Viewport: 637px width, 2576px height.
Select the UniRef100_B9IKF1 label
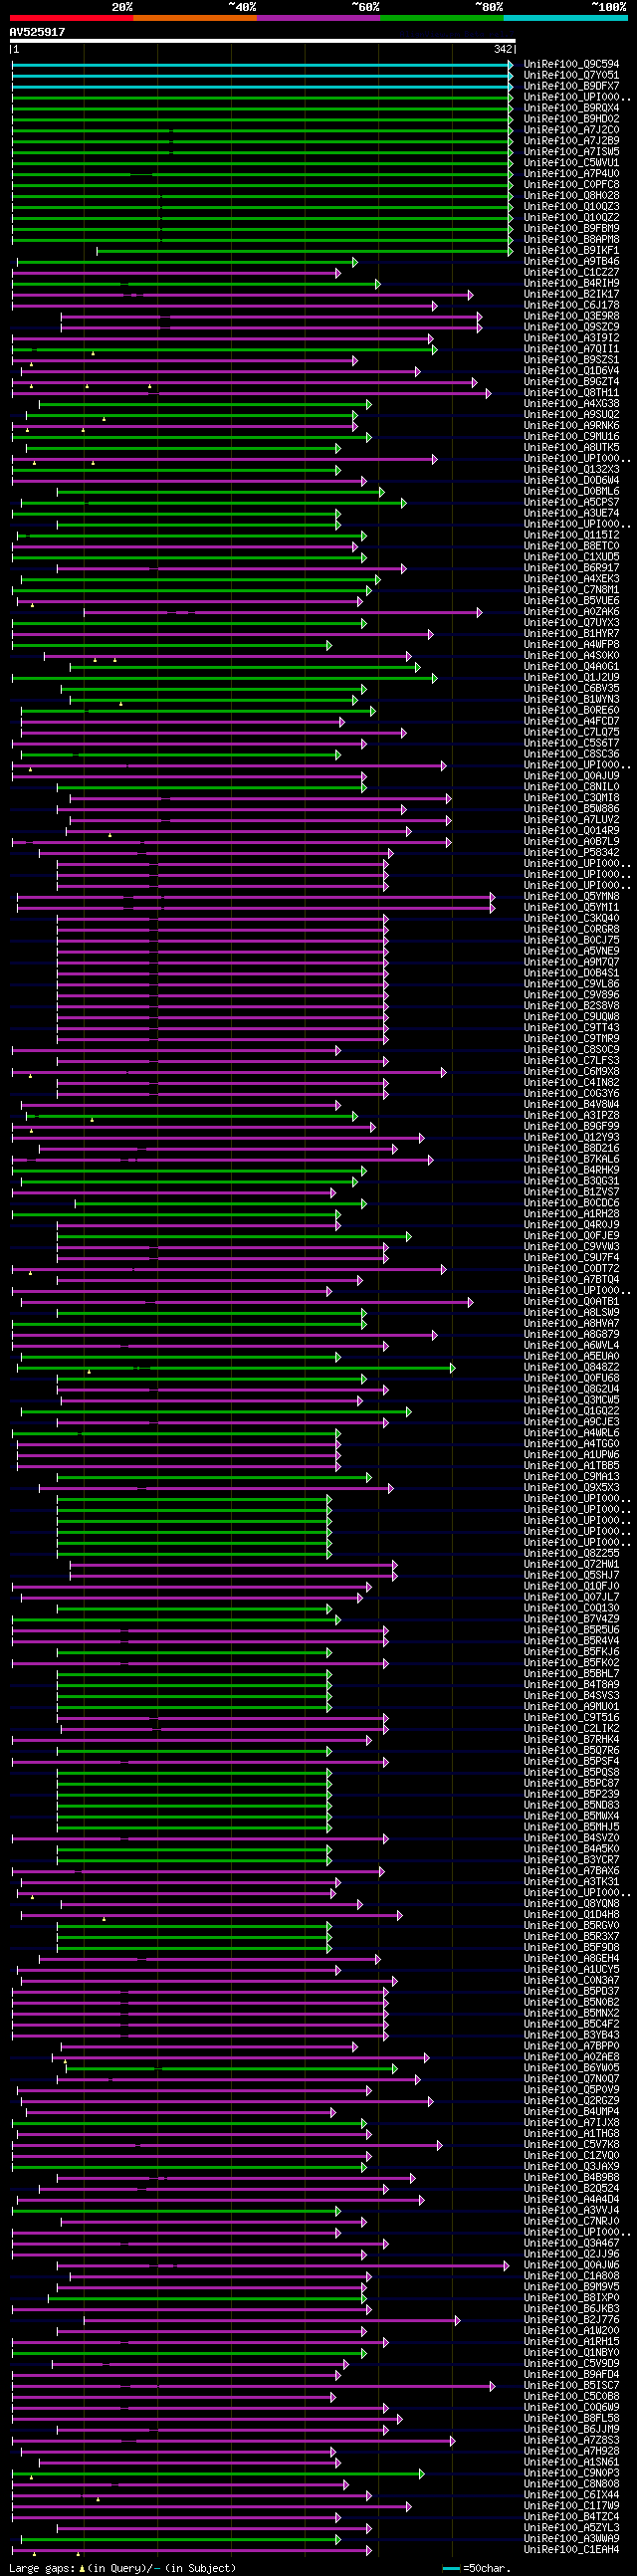coord(571,251)
